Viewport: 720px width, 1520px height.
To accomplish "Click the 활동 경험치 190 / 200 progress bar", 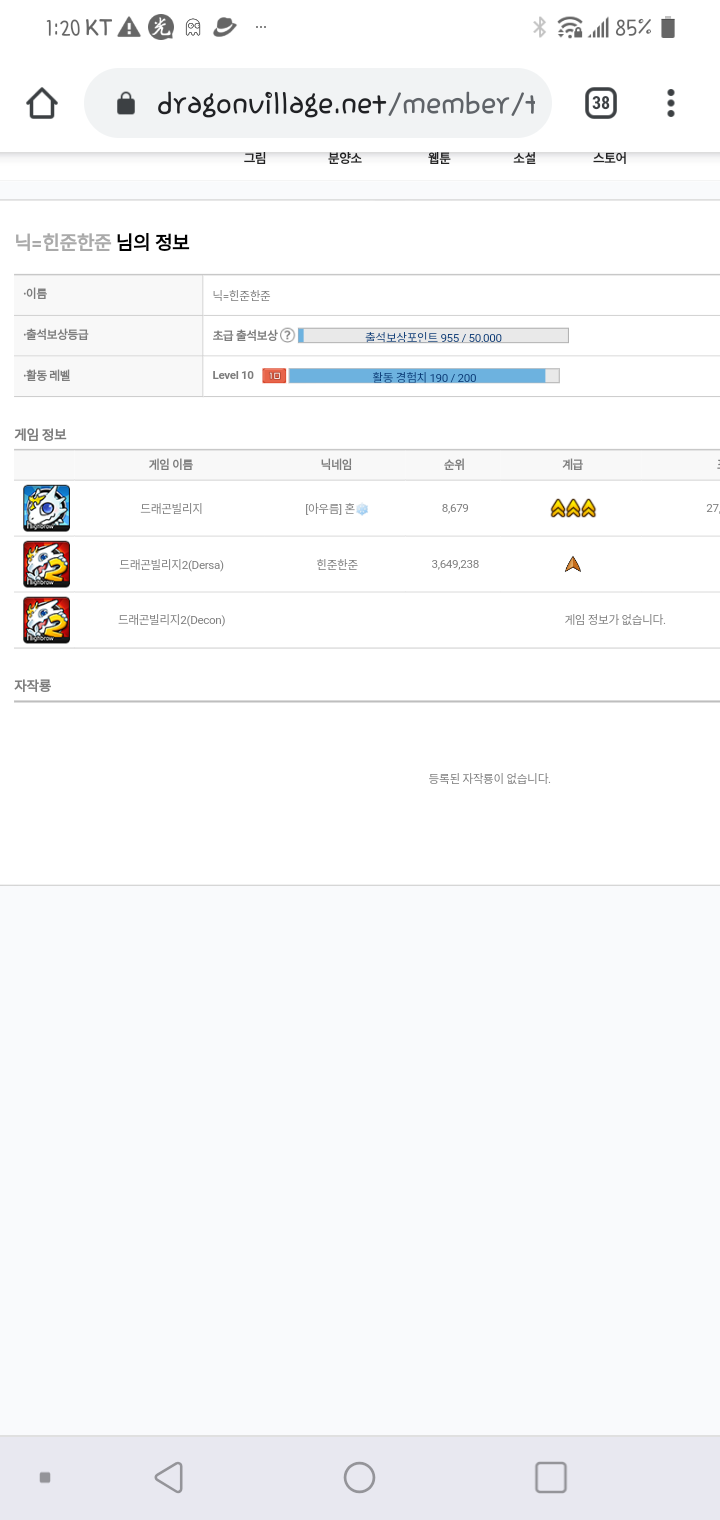I will [x=424, y=376].
